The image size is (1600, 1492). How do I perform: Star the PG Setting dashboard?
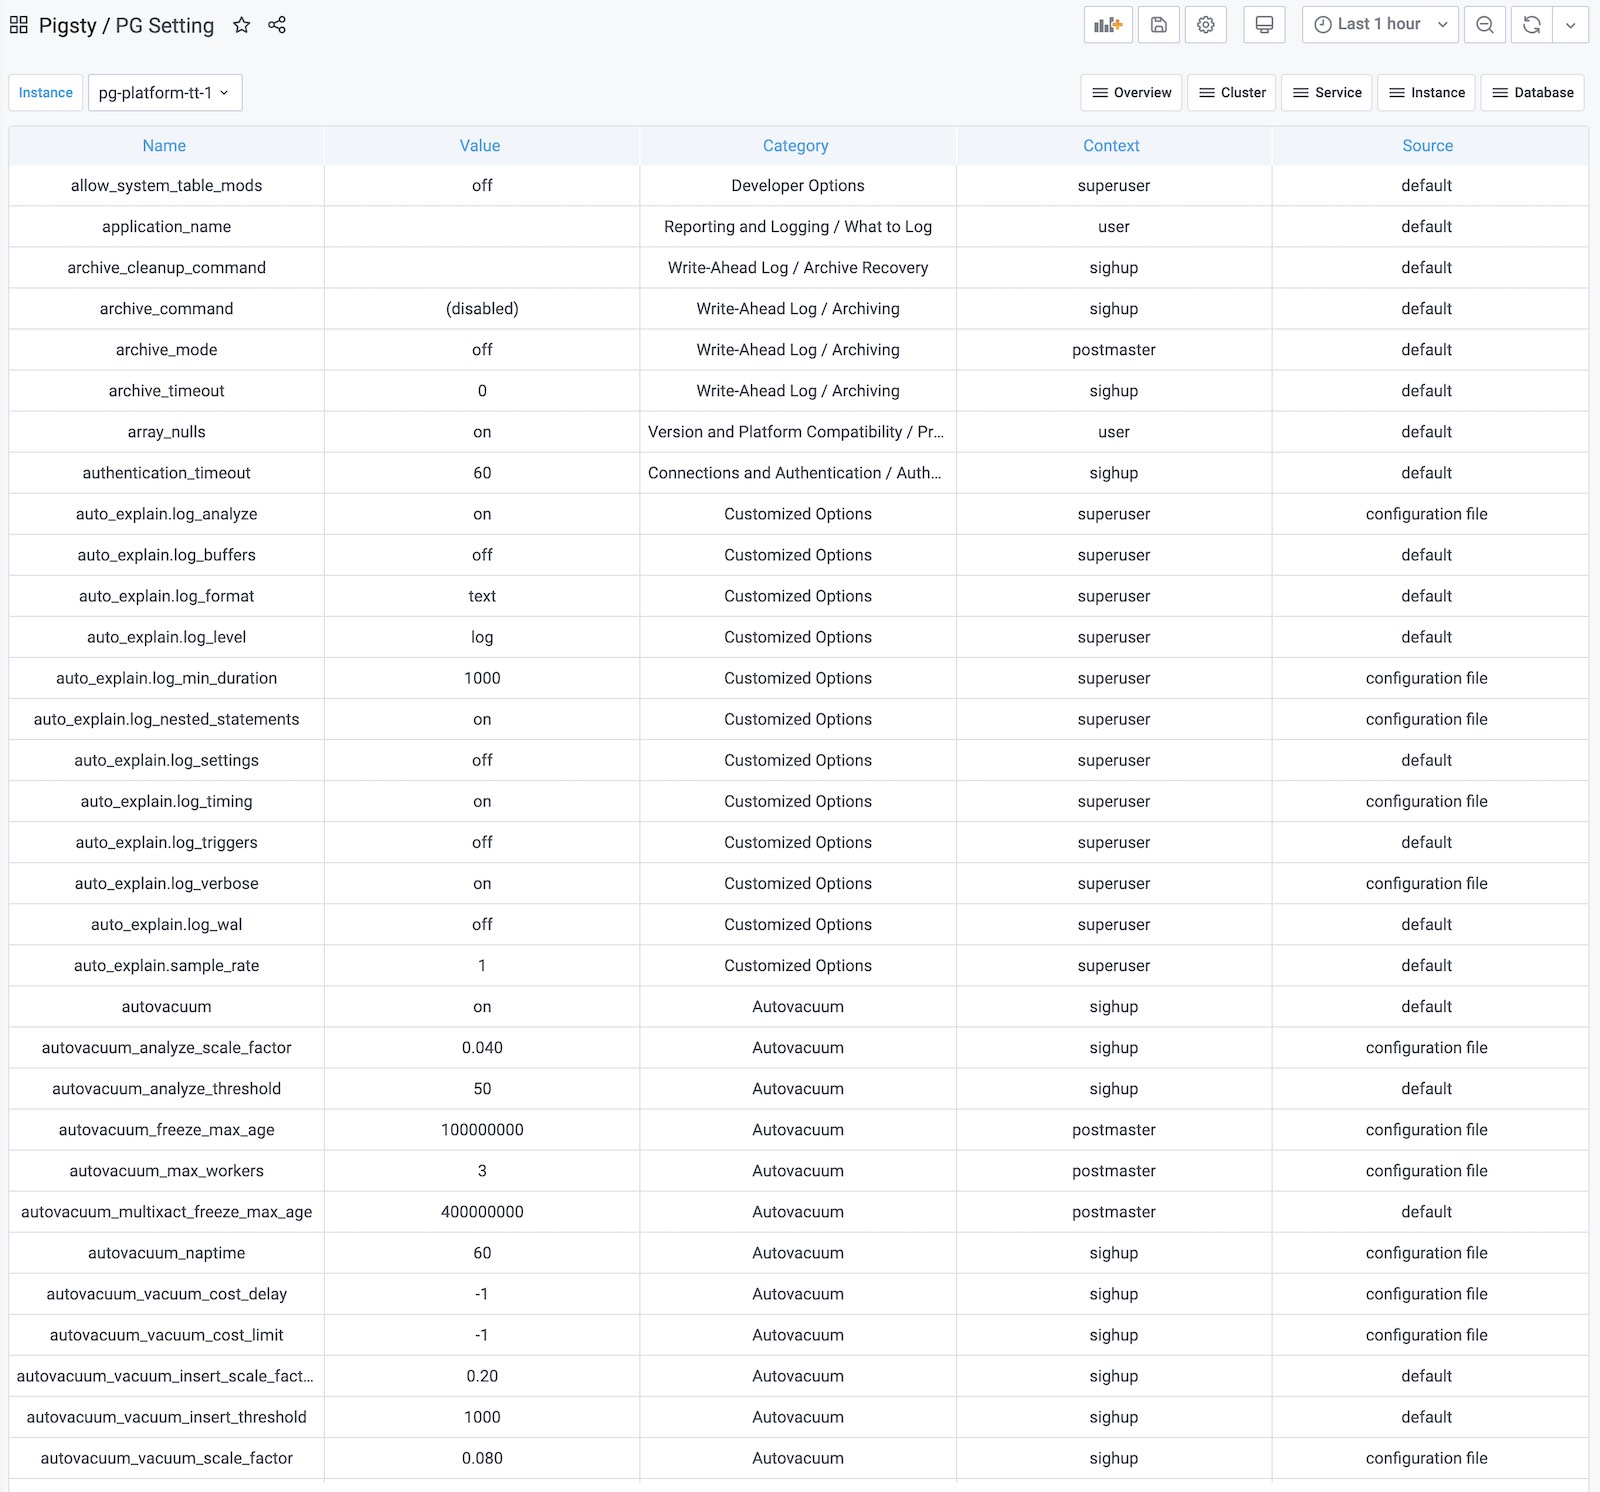pyautogui.click(x=241, y=25)
